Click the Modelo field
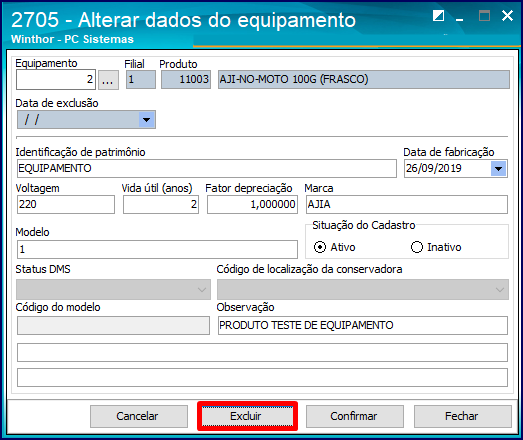This screenshot has width=523, height=440. coord(157,249)
